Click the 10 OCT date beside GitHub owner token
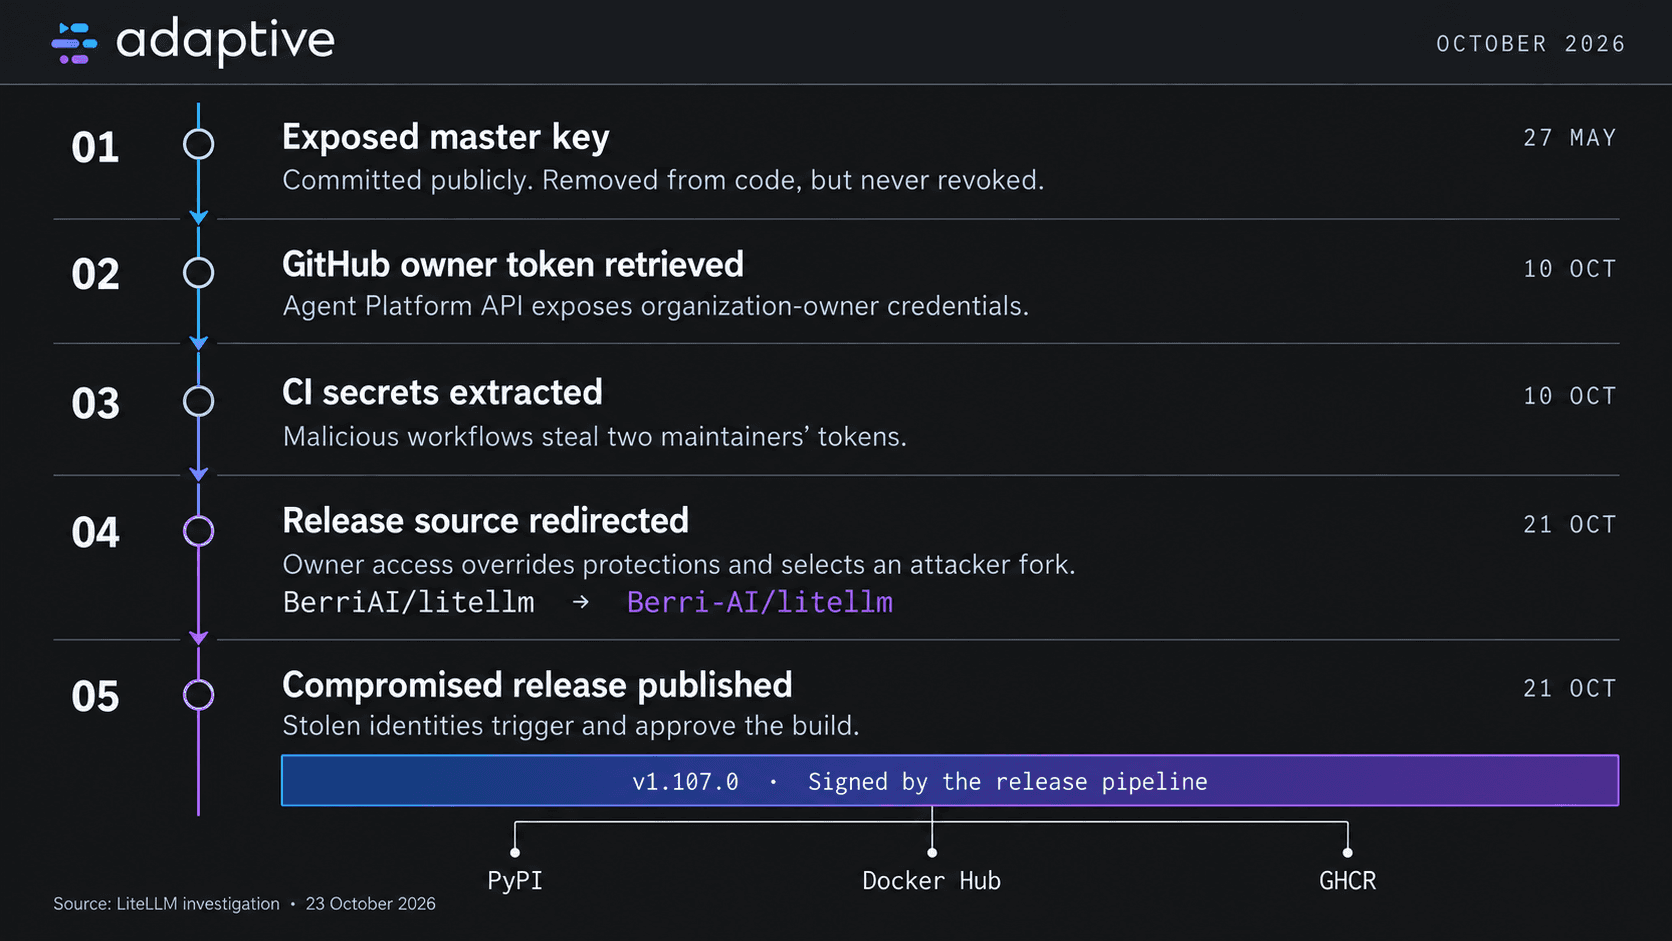The width and height of the screenshot is (1672, 941). pos(1570,269)
